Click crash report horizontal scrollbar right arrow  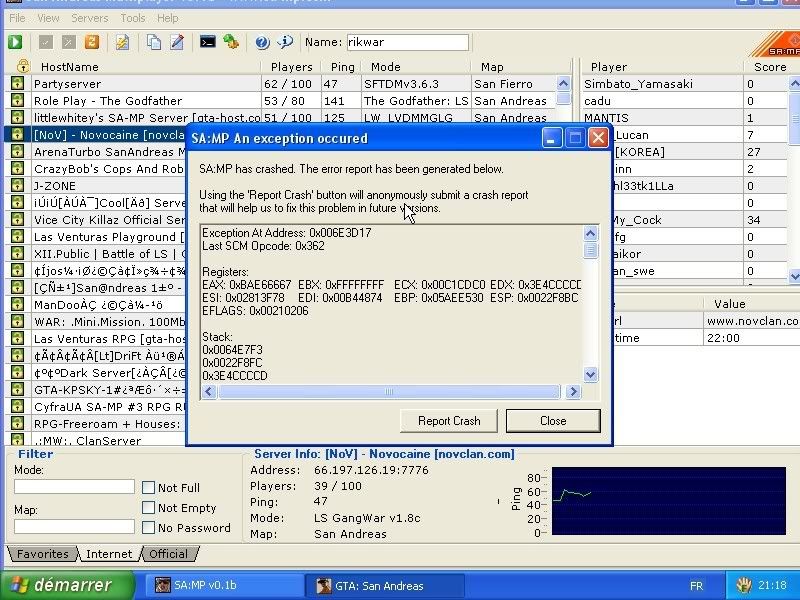pos(573,391)
